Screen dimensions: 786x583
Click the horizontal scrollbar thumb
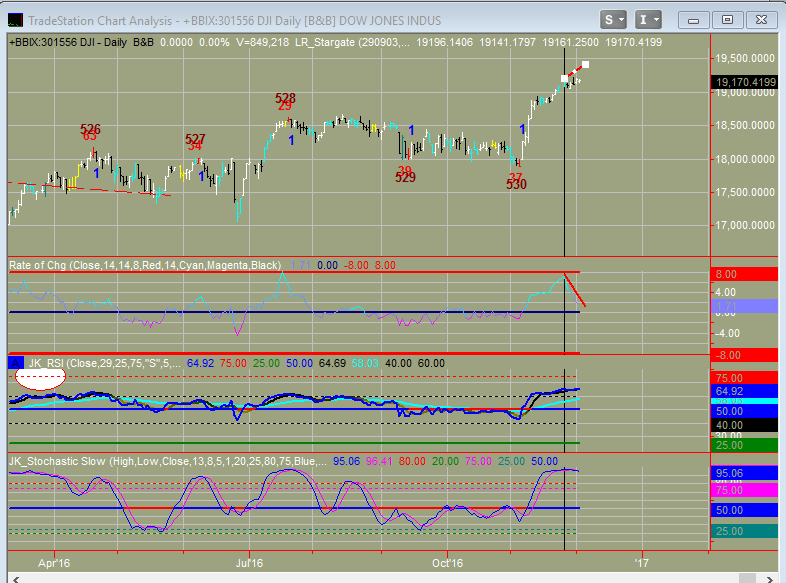click(747, 579)
